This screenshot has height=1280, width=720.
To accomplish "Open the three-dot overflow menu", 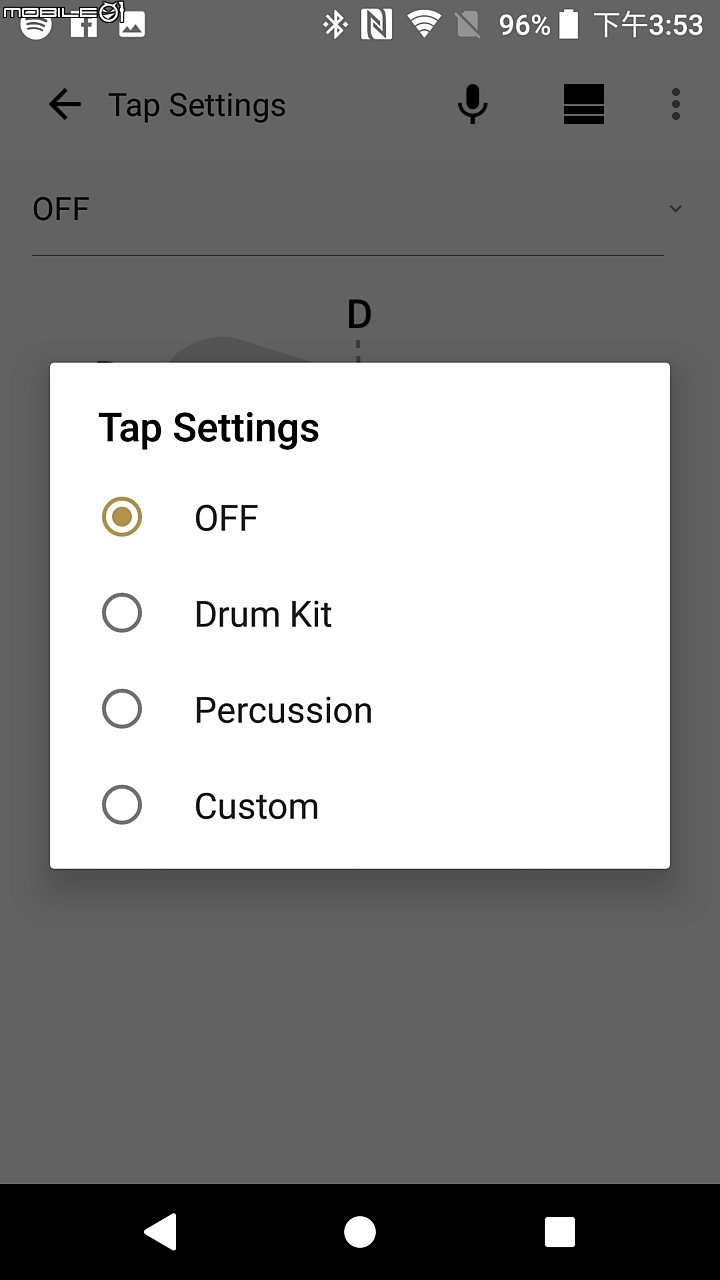I will tap(676, 104).
